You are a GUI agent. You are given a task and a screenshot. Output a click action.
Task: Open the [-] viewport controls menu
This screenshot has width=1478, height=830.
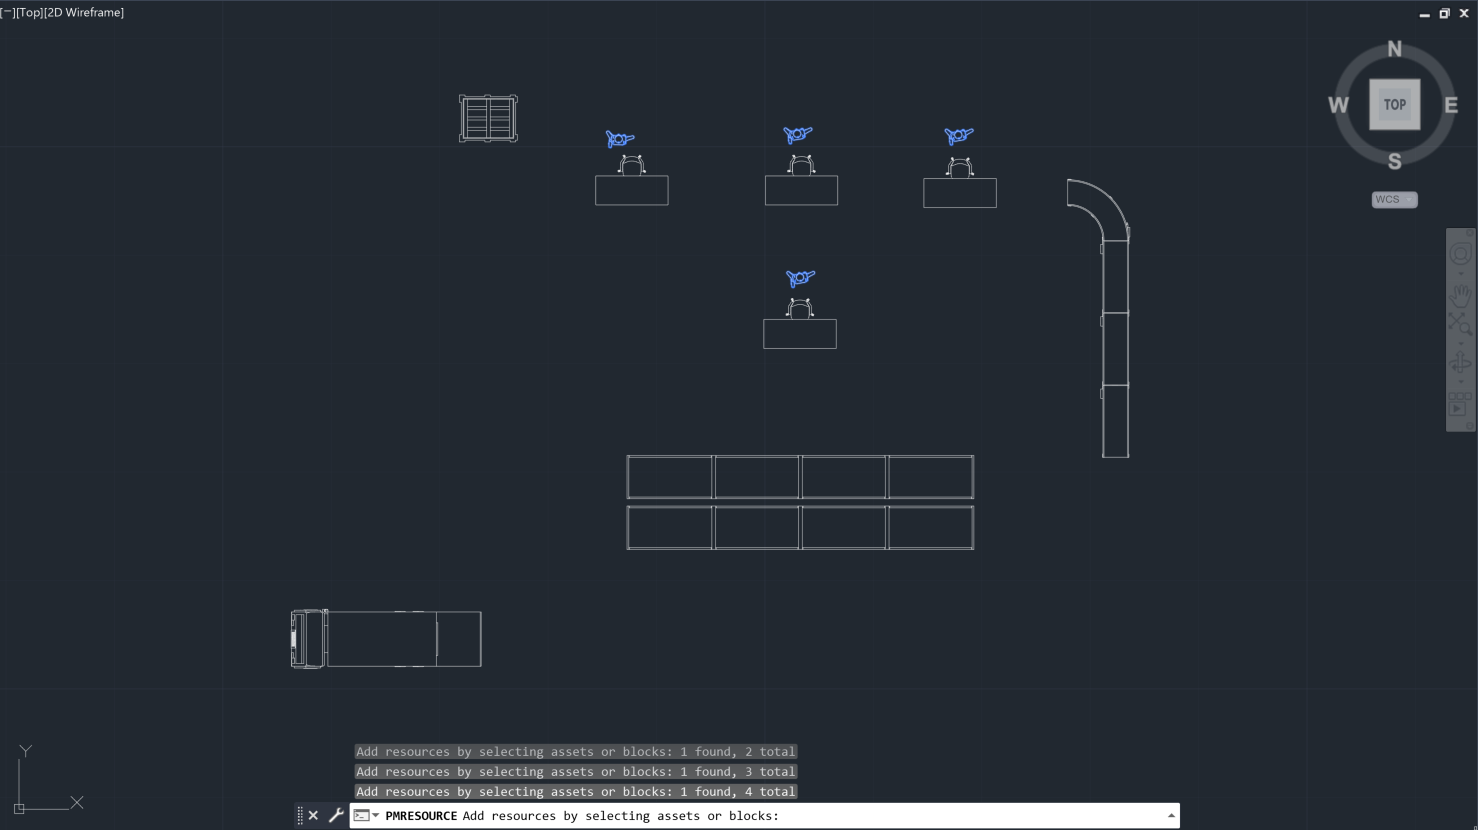7,13
